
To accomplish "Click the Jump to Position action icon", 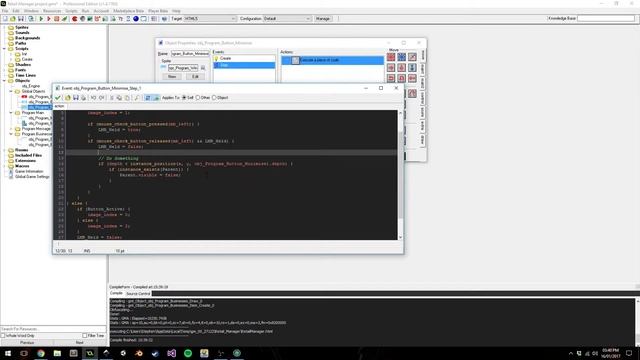I will pos(412,93).
